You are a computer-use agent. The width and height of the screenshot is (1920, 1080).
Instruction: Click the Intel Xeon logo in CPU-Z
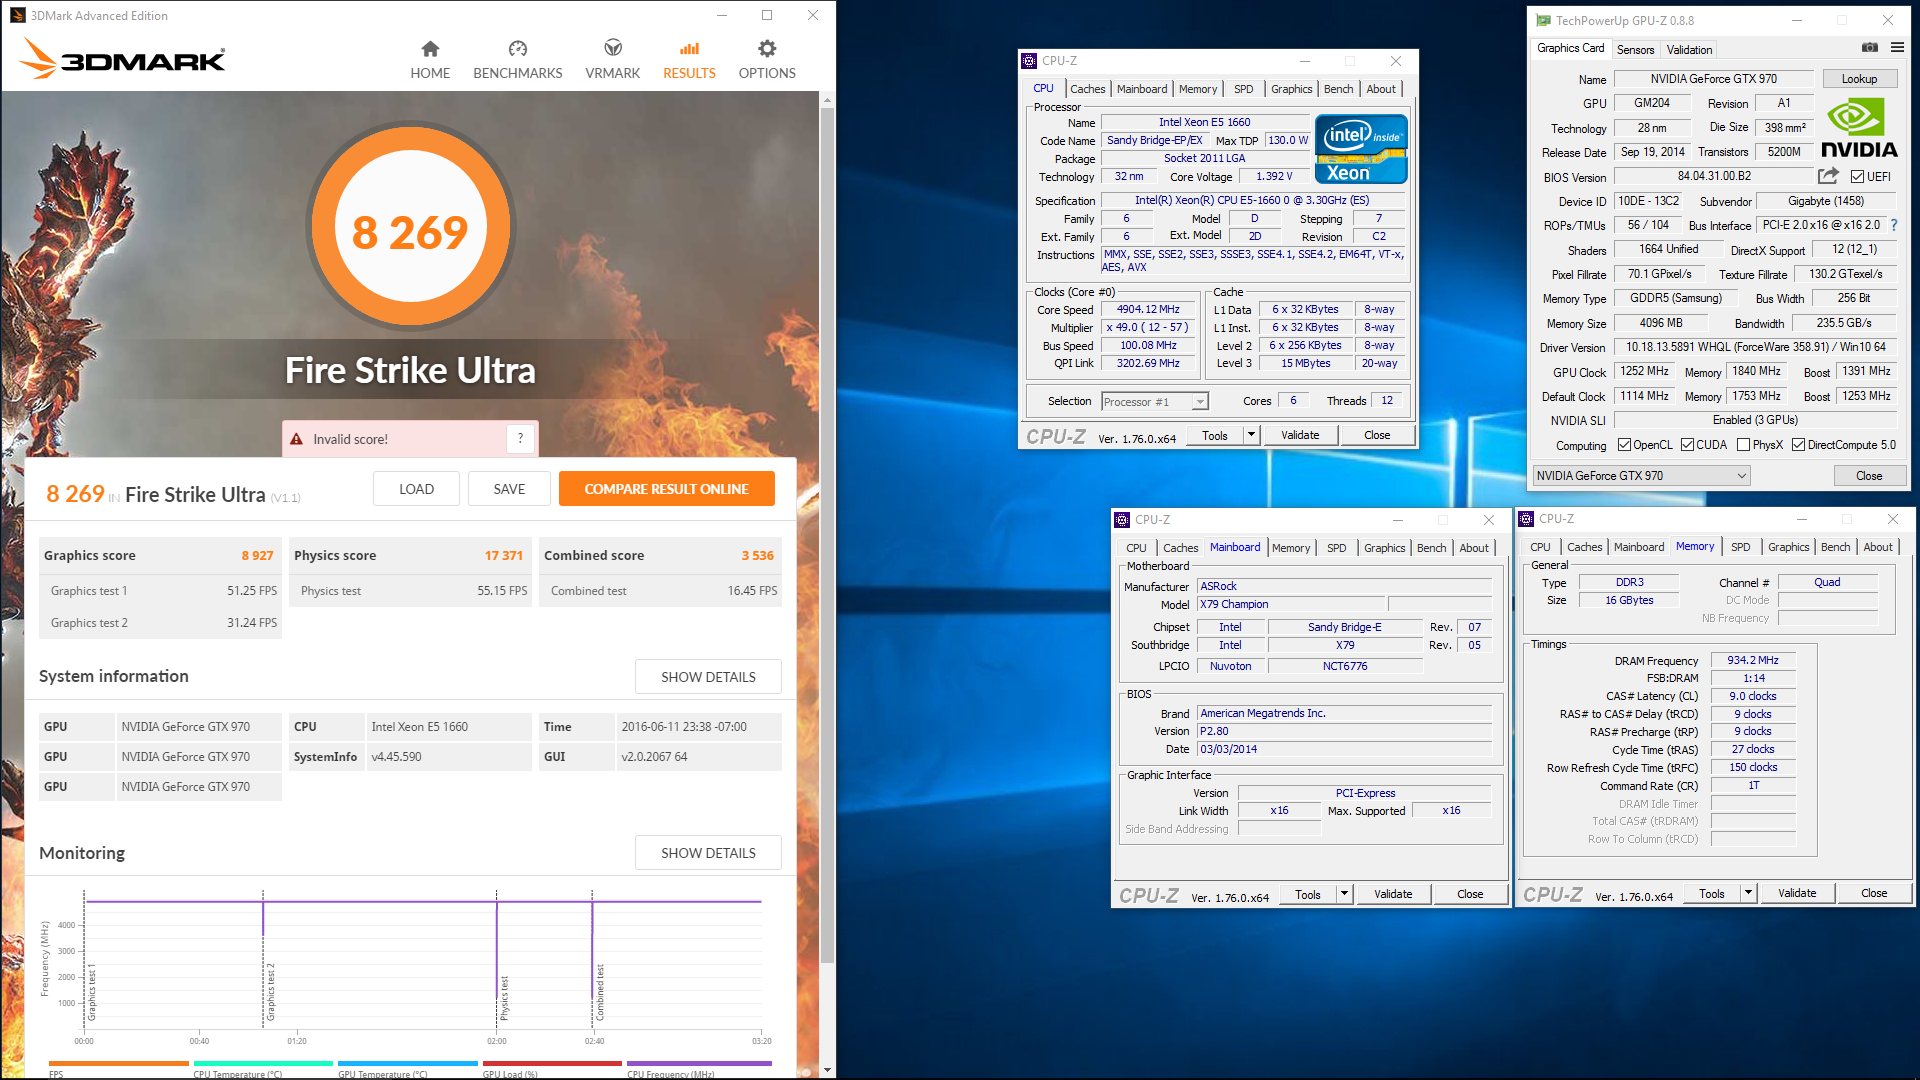[1361, 149]
